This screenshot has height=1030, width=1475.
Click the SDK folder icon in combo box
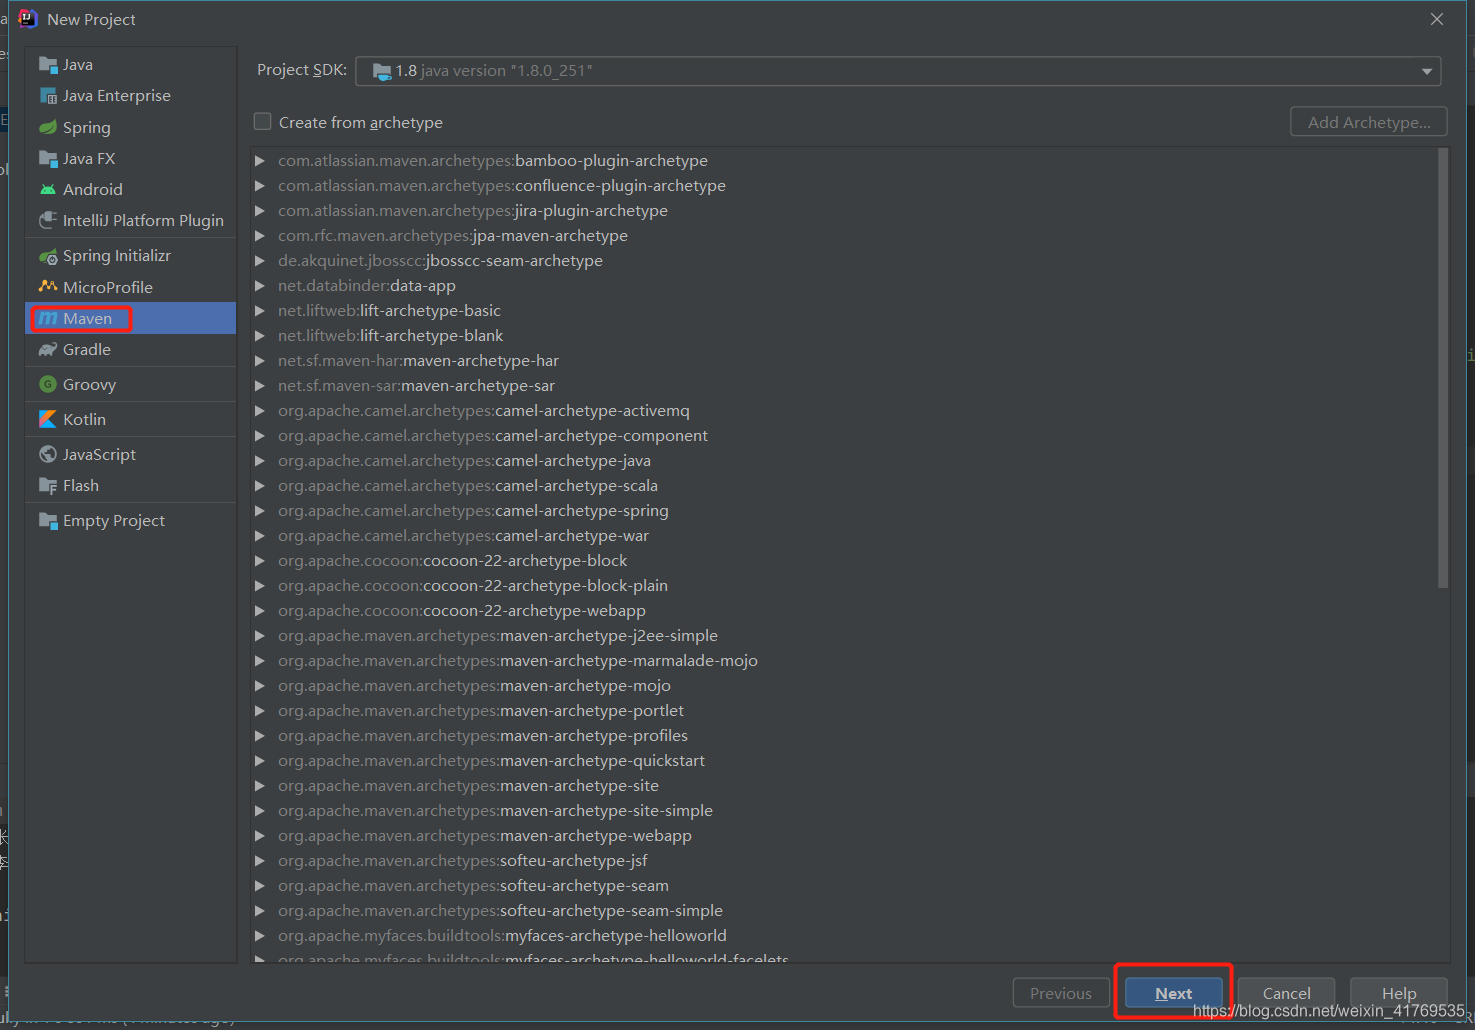(x=382, y=71)
